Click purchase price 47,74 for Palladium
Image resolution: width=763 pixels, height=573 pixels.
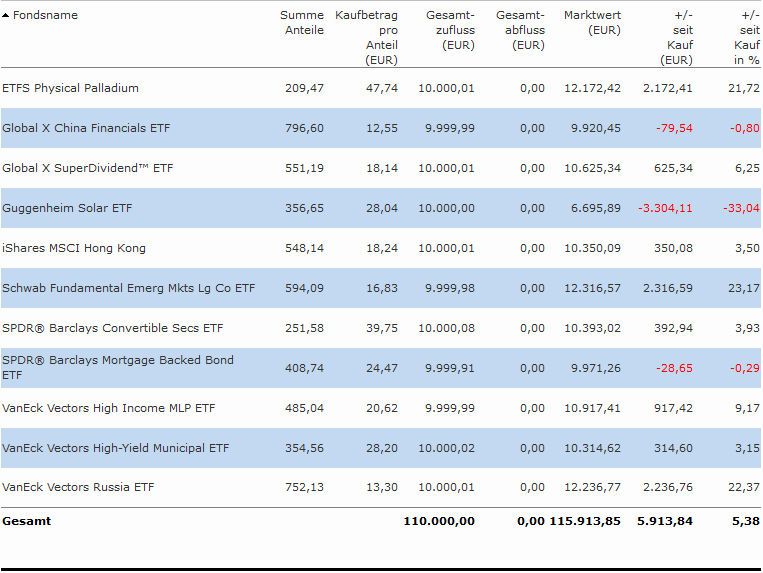(382, 88)
